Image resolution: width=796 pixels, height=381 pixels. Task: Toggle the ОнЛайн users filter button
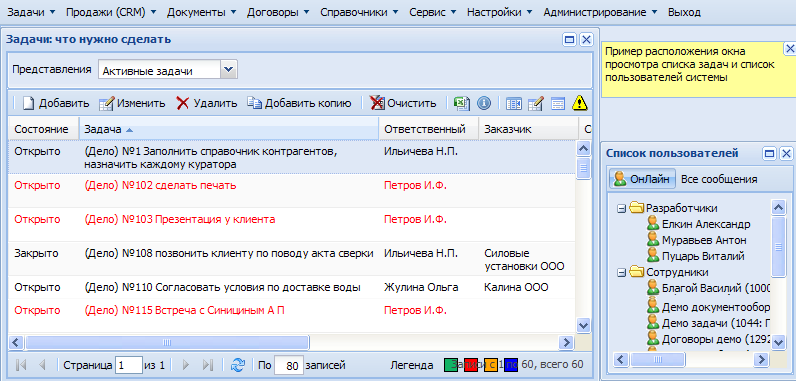coord(643,179)
